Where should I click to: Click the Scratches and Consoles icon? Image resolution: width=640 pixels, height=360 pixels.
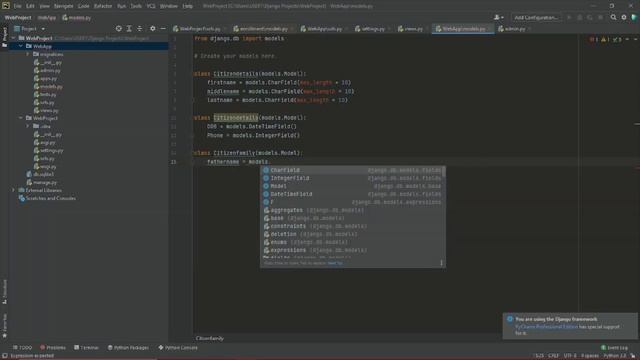tap(22, 198)
